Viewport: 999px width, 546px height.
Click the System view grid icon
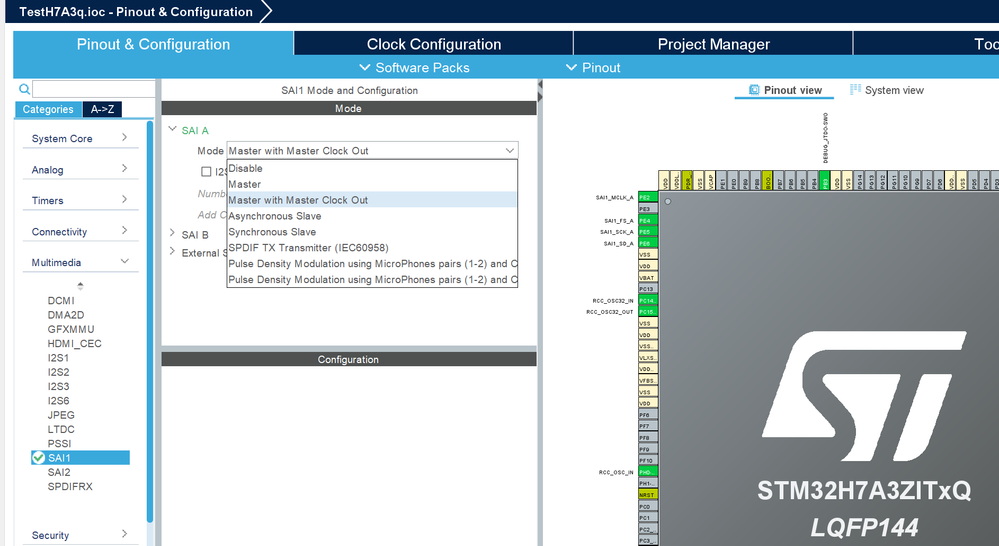855,90
